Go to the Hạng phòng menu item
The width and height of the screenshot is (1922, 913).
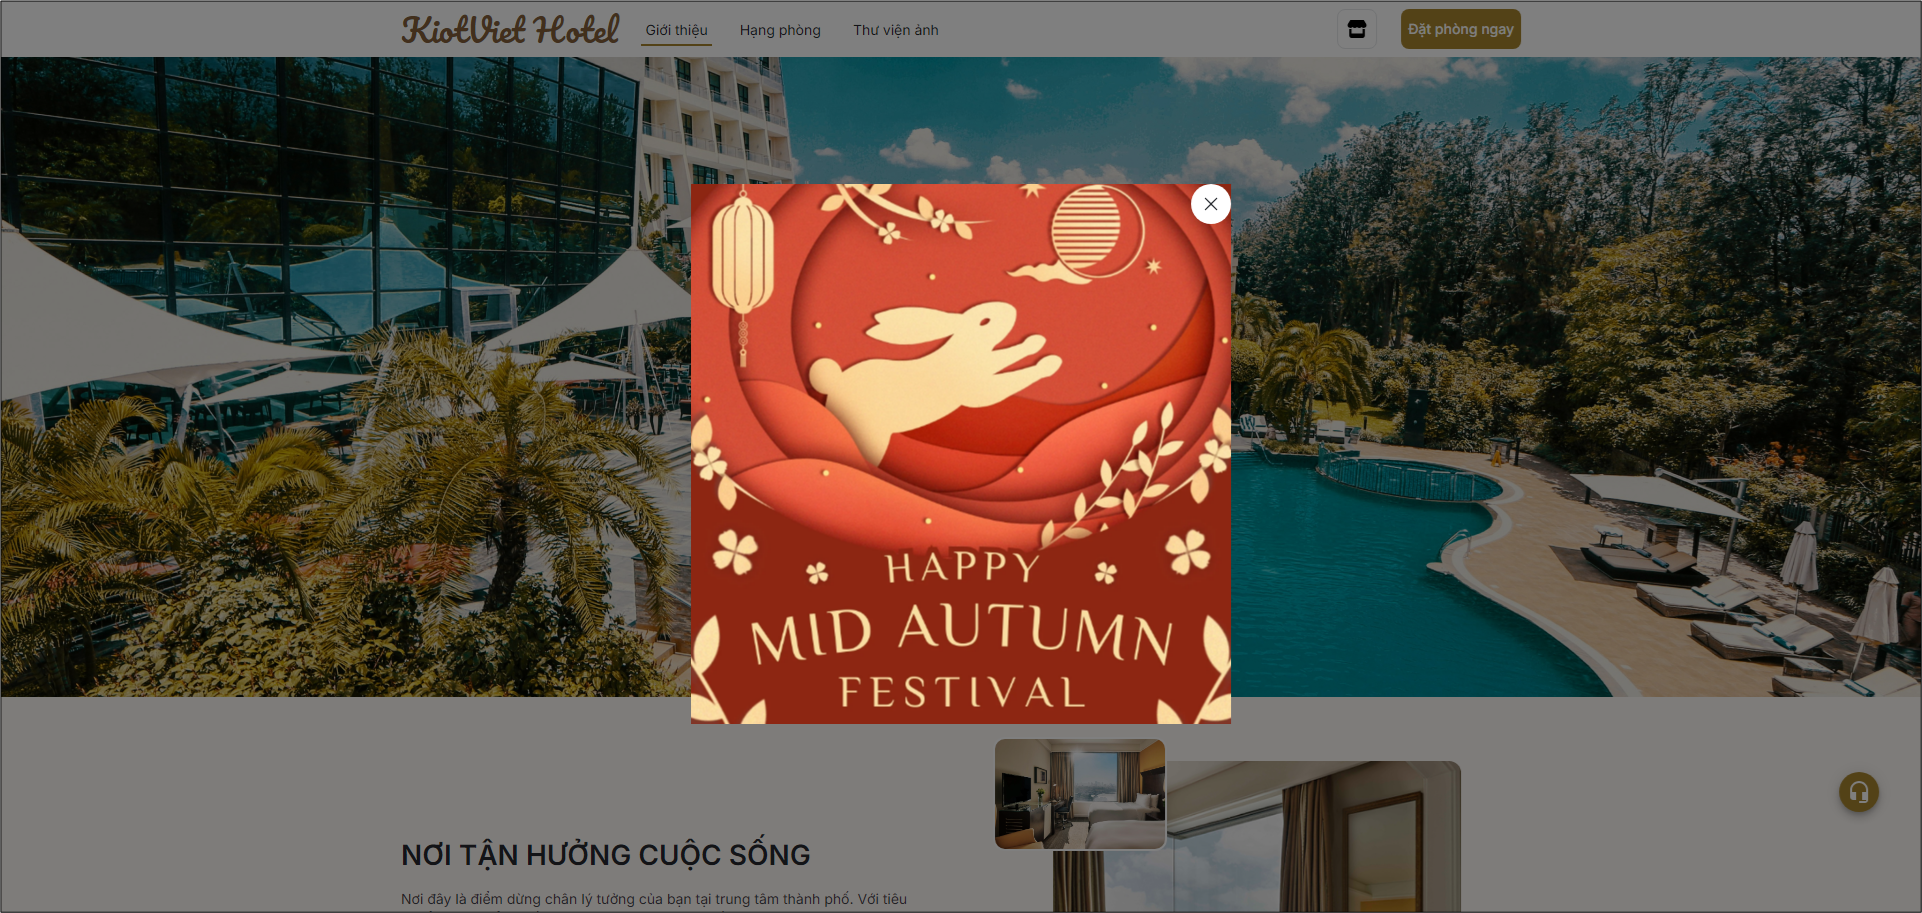[780, 30]
